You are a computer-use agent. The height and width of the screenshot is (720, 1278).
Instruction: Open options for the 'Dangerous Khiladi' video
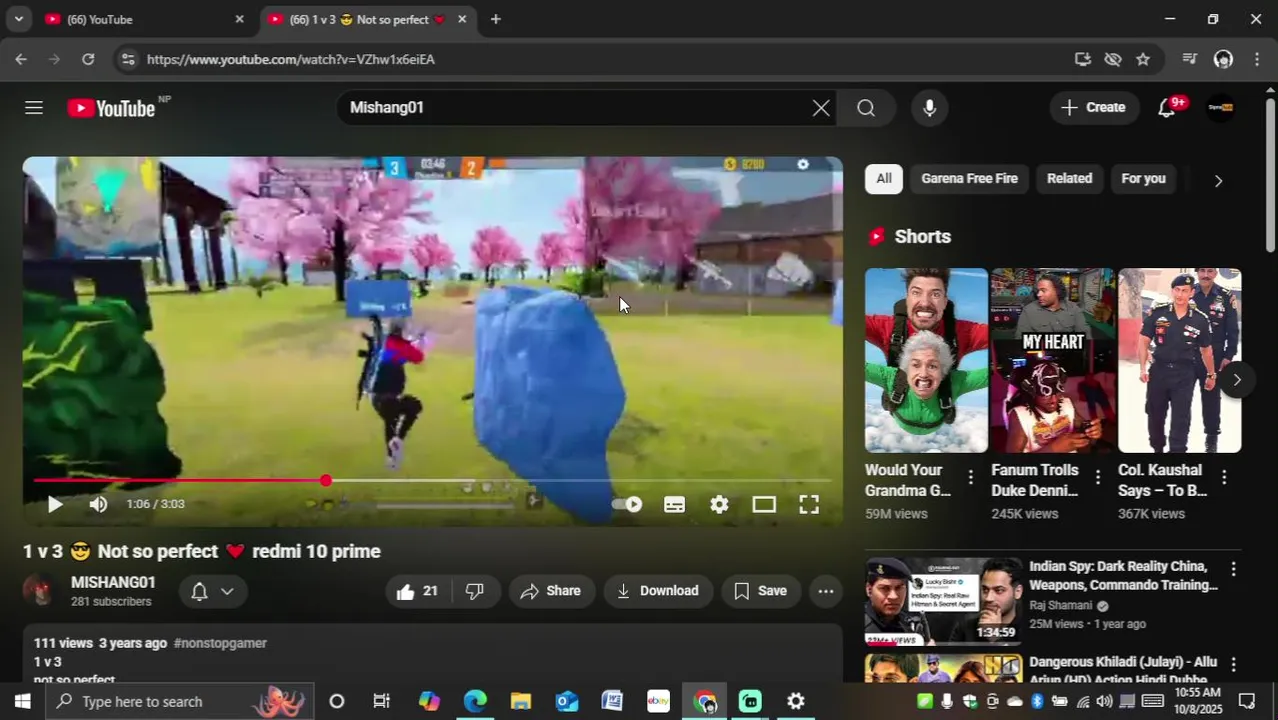(1233, 665)
